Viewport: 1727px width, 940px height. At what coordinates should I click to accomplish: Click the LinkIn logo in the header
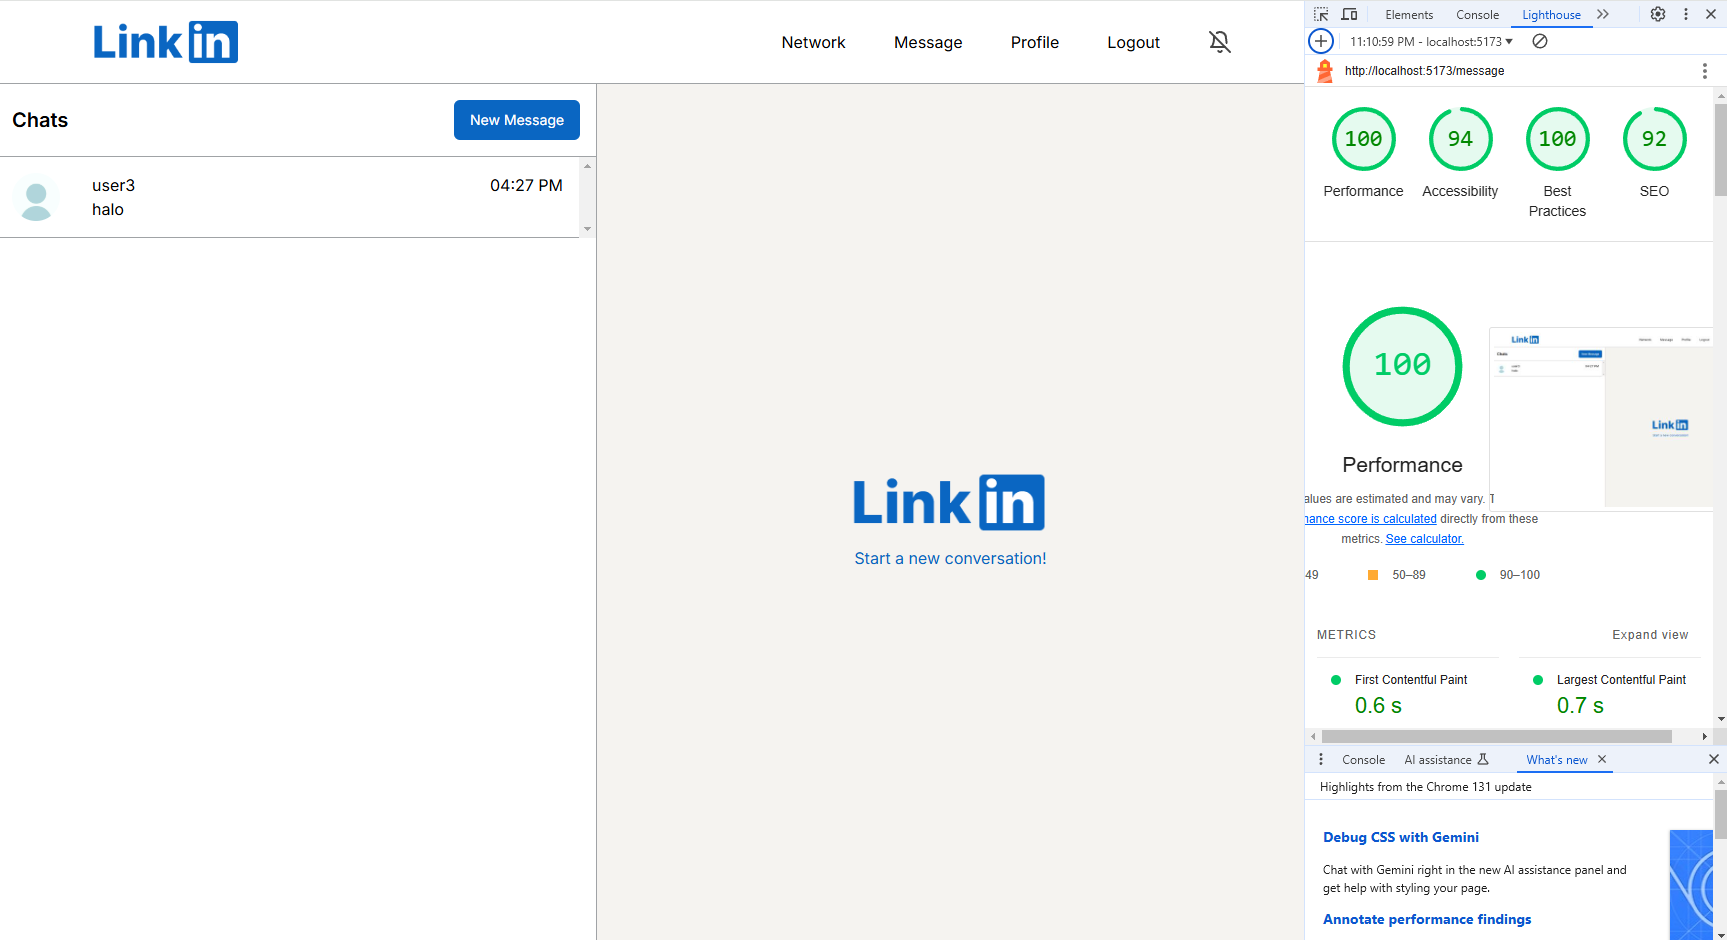click(x=166, y=42)
